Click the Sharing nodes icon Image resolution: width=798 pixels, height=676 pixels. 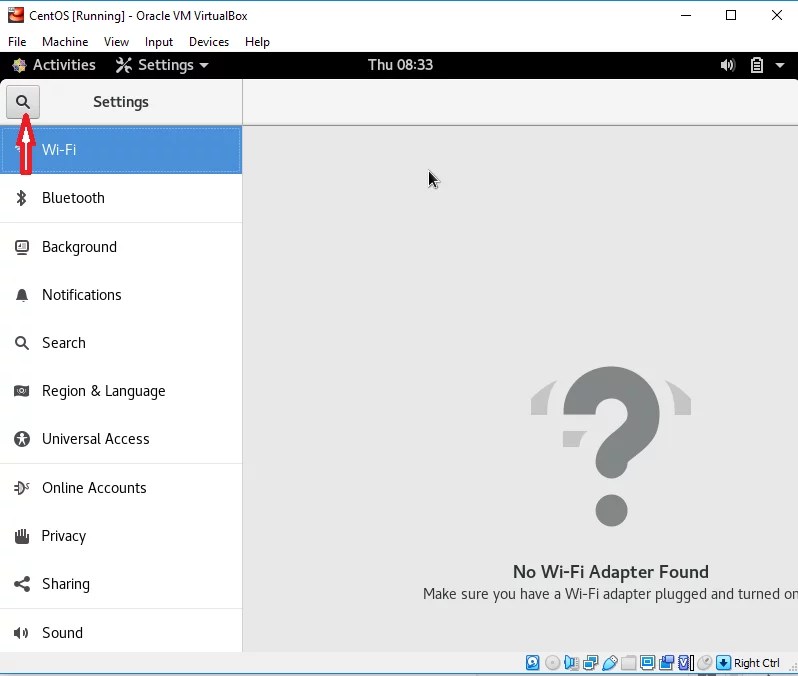point(21,584)
